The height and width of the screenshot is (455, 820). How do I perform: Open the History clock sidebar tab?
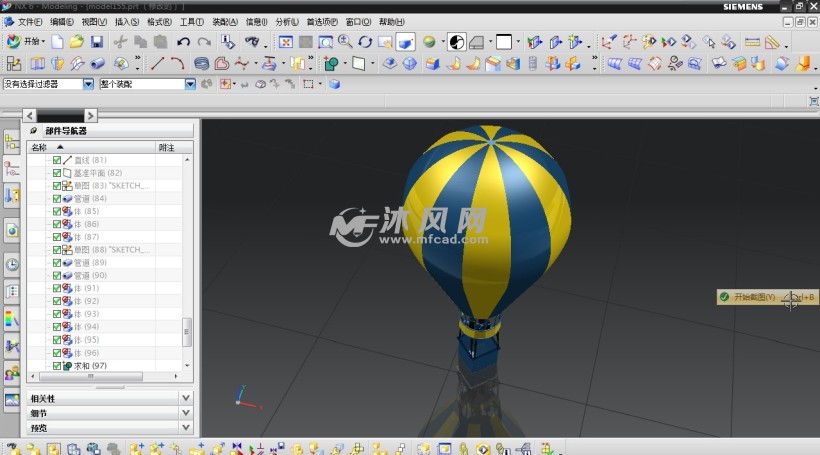pyautogui.click(x=12, y=265)
